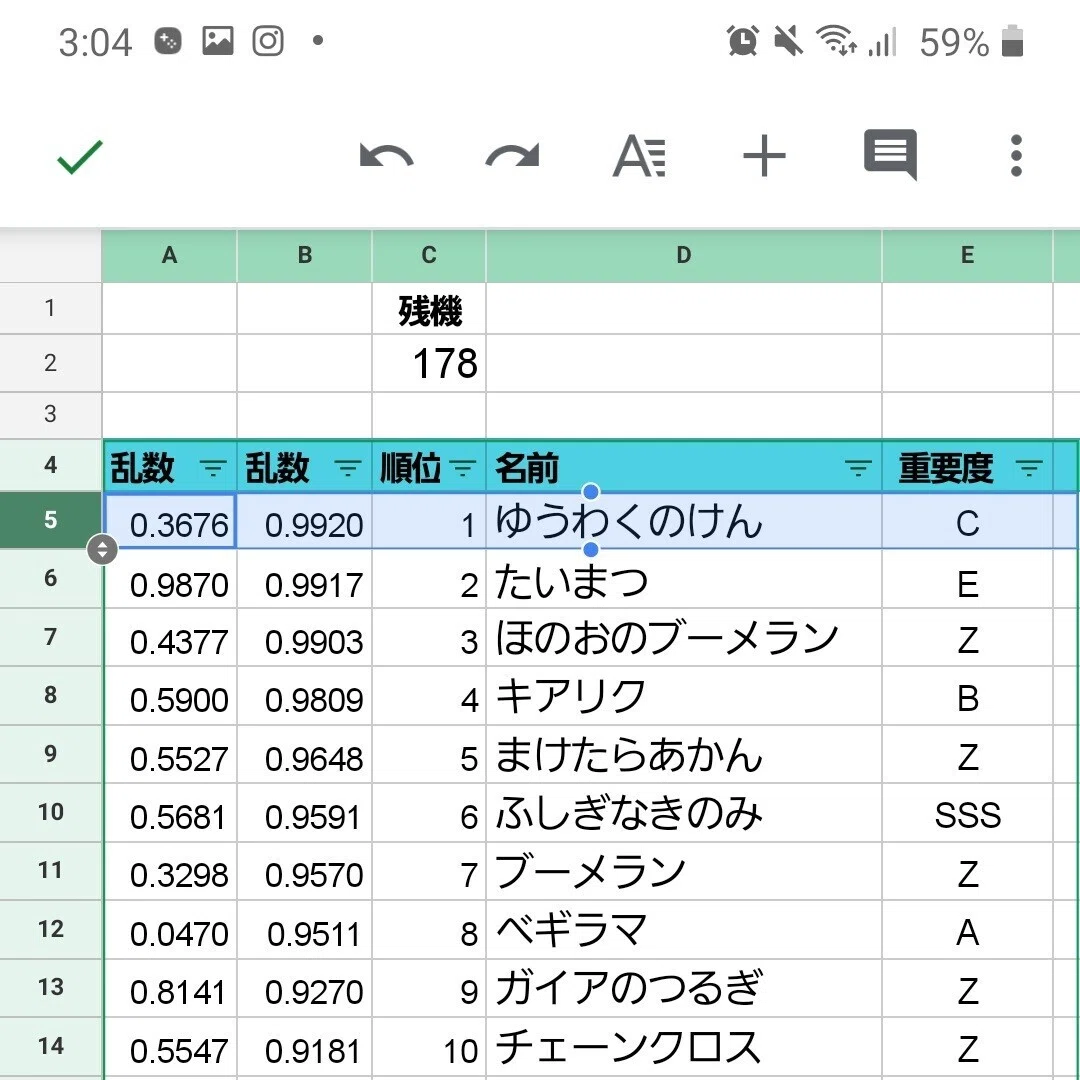Tap the Wi-Fi status icon

click(x=835, y=41)
